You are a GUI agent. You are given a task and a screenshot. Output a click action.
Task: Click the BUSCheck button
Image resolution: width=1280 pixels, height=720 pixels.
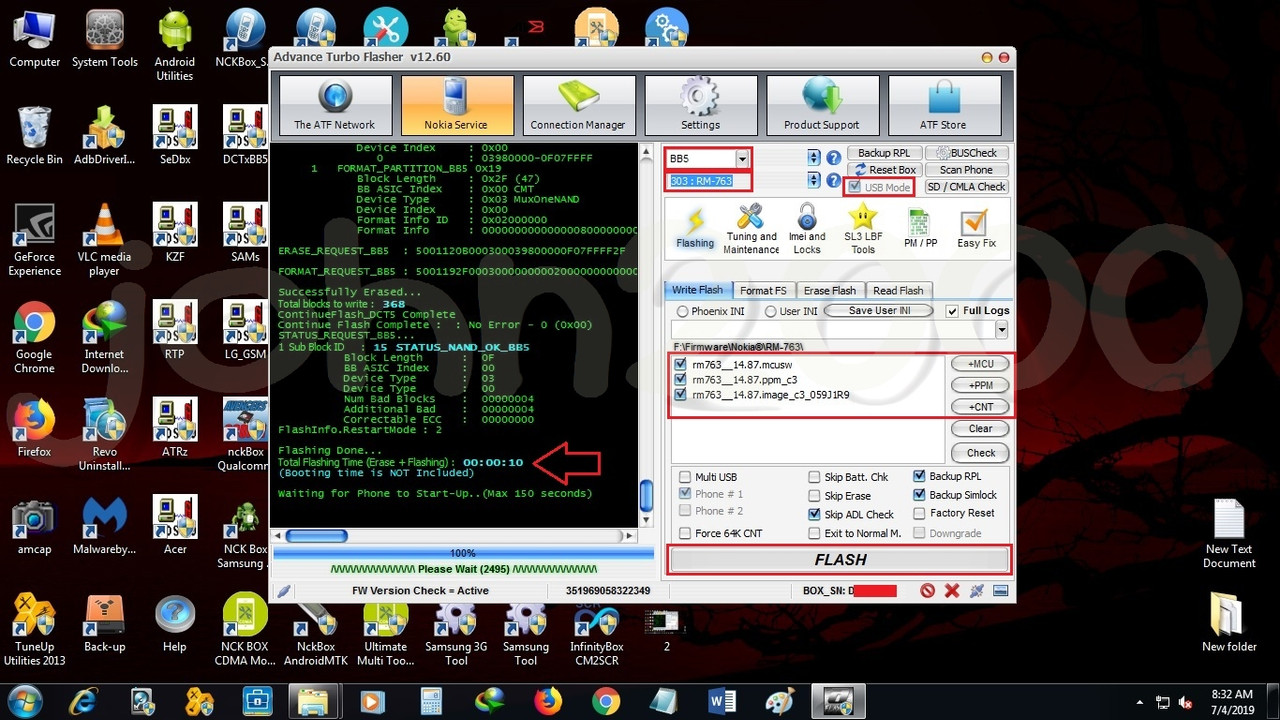[966, 153]
